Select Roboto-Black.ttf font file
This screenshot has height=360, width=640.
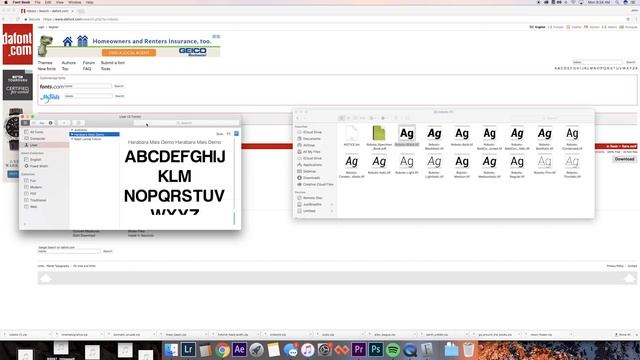[407, 136]
